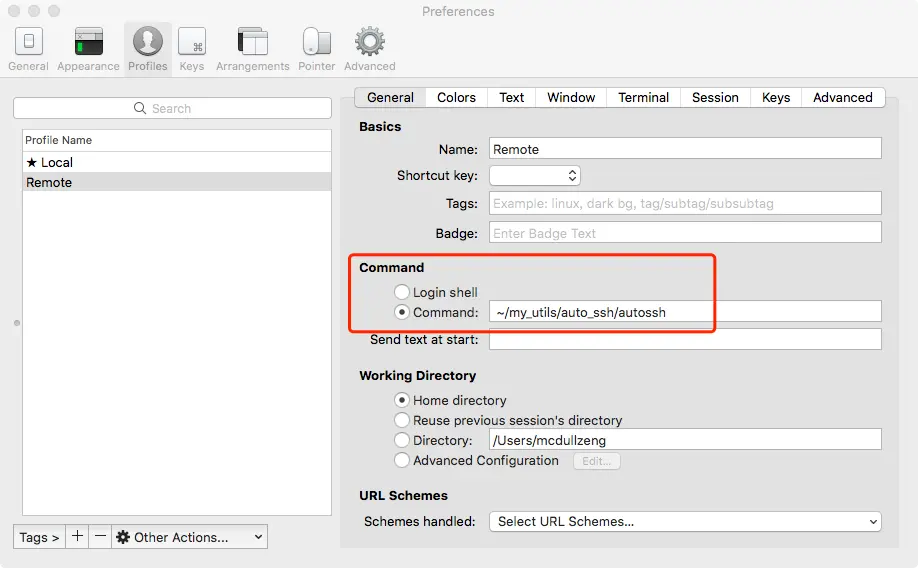Click the Badge text field
The width and height of the screenshot is (918, 568).
coord(685,232)
